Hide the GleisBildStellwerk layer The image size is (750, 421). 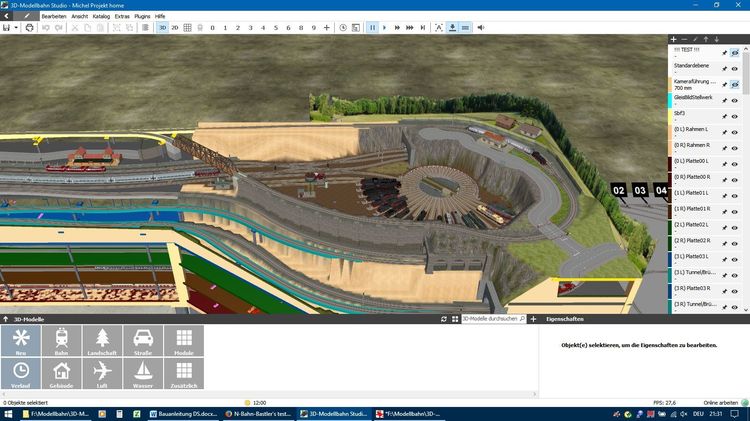pyautogui.click(x=735, y=100)
